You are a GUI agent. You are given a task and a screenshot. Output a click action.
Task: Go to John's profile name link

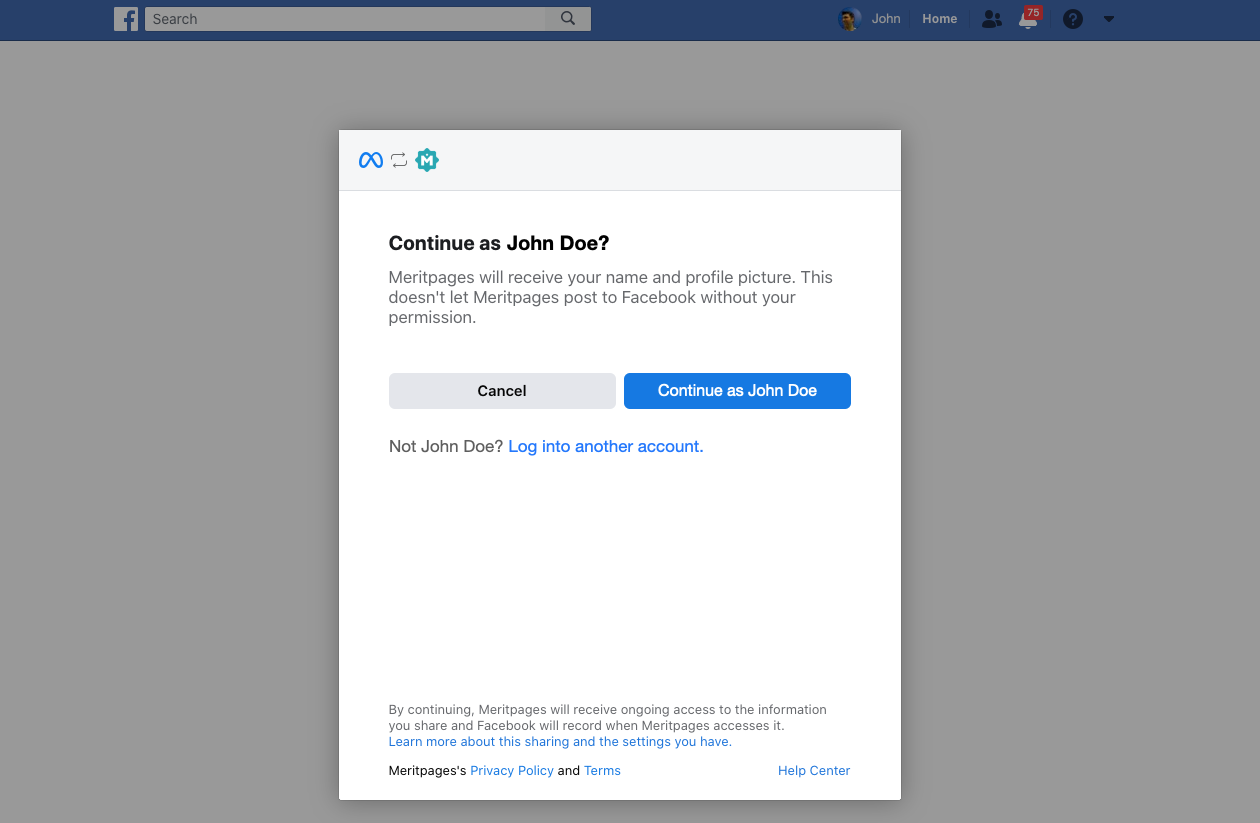point(885,19)
